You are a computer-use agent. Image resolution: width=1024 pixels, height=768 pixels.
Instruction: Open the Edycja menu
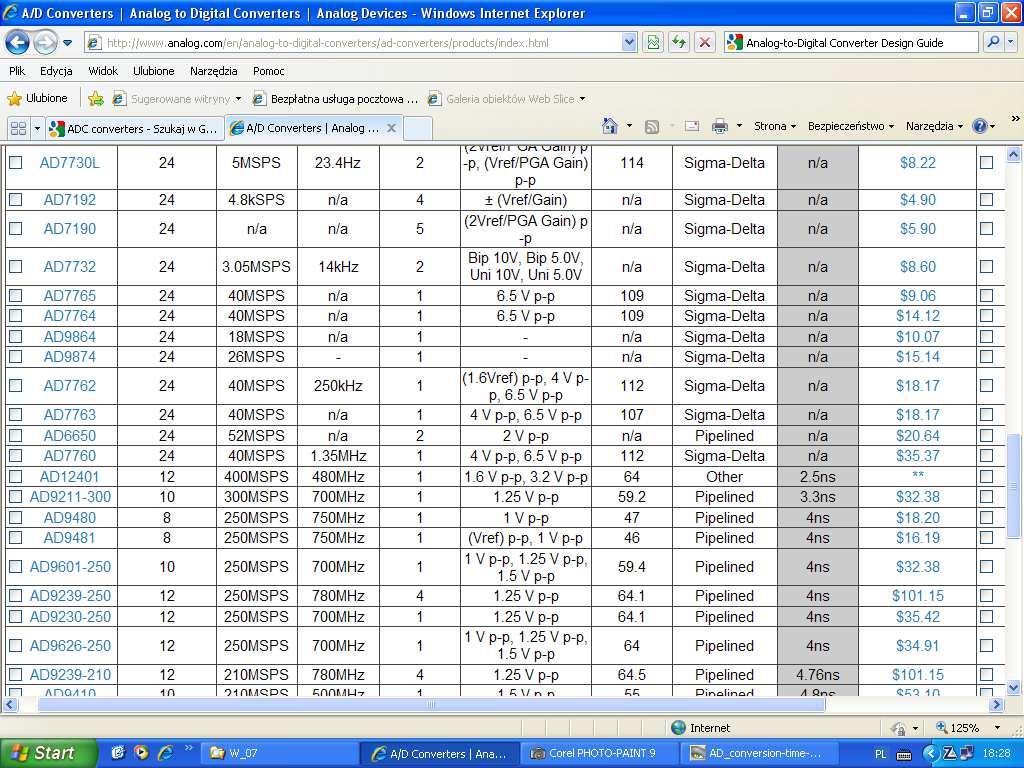(x=56, y=71)
